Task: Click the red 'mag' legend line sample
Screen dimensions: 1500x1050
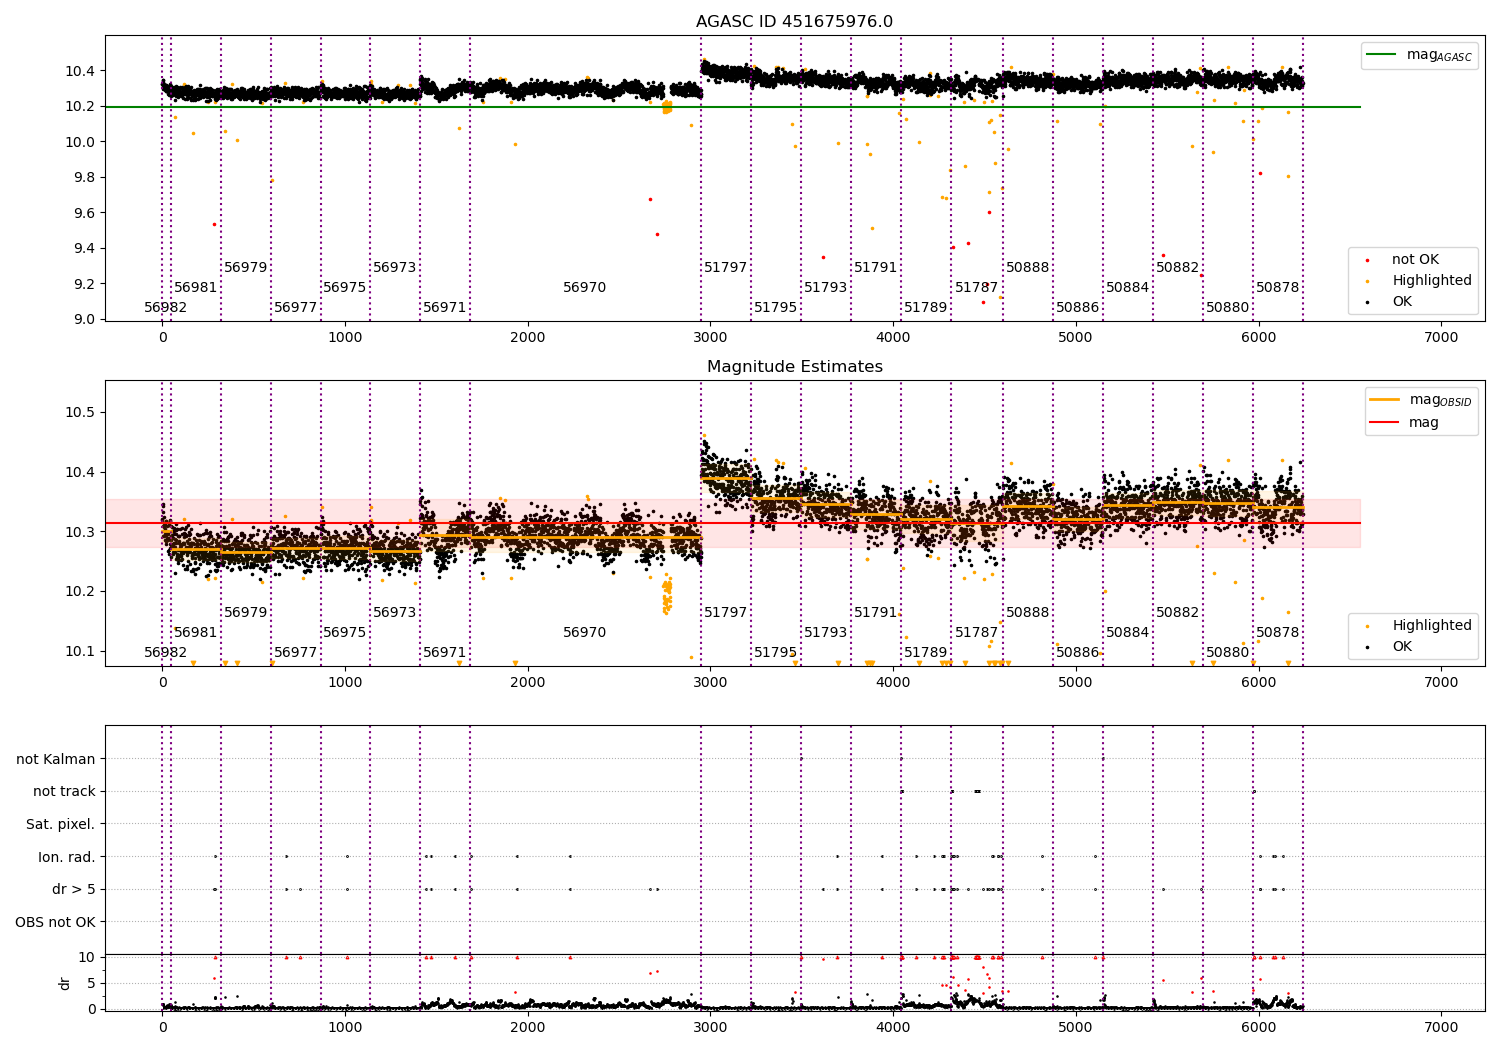Action: pos(1385,422)
